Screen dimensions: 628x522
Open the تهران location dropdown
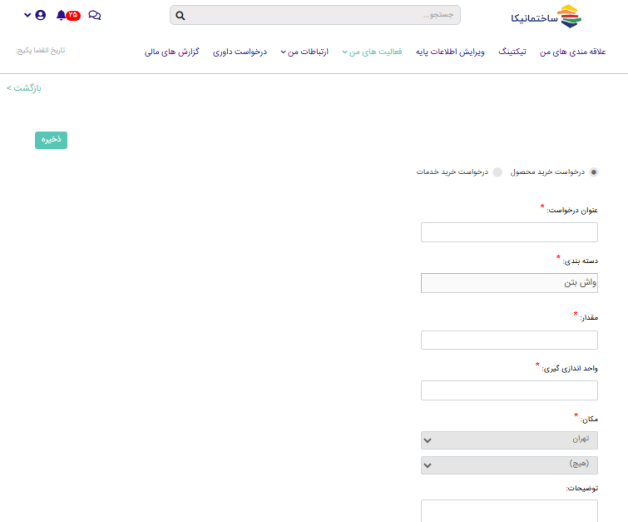tap(509, 440)
